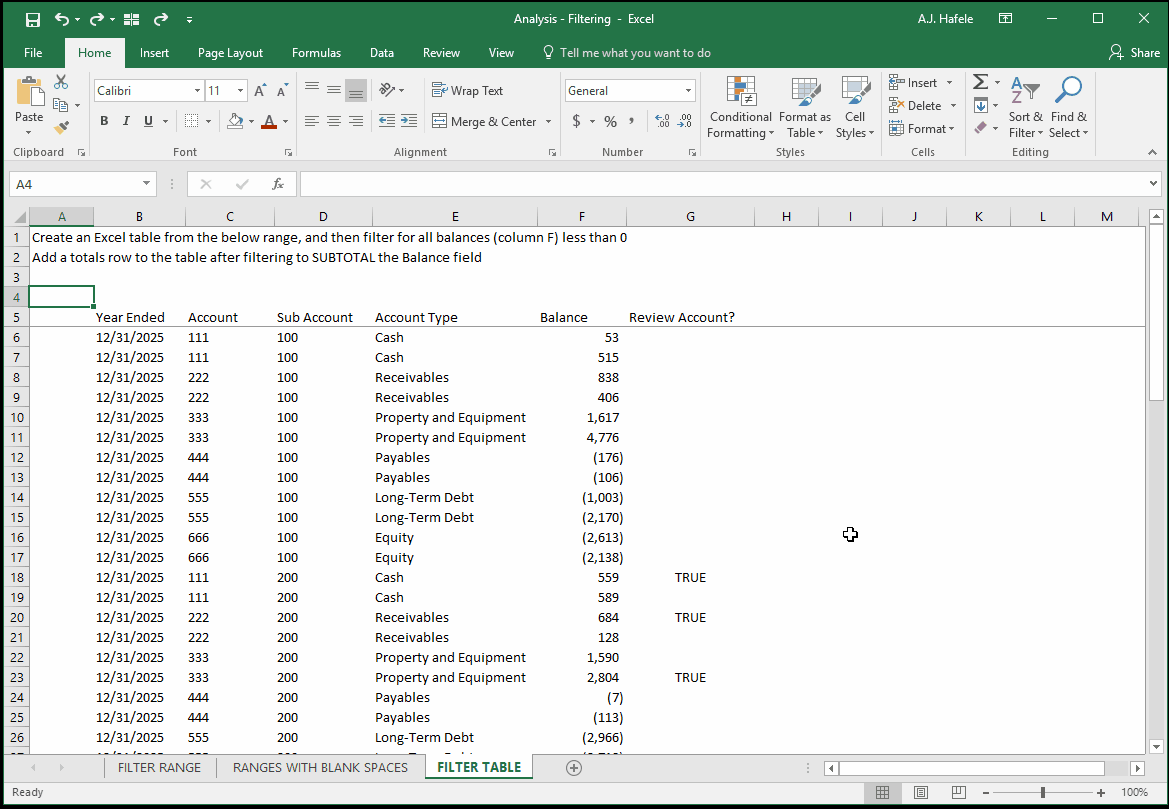Align text to the right
The image size is (1169, 809).
pyautogui.click(x=356, y=121)
